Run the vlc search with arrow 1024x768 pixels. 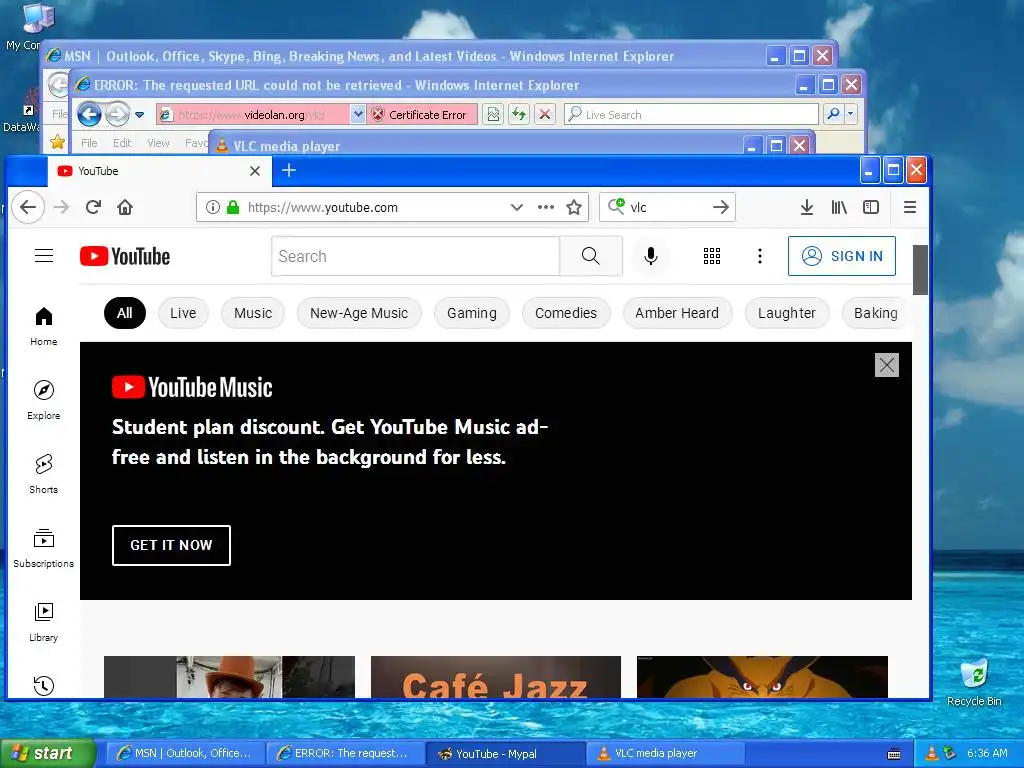tap(721, 208)
